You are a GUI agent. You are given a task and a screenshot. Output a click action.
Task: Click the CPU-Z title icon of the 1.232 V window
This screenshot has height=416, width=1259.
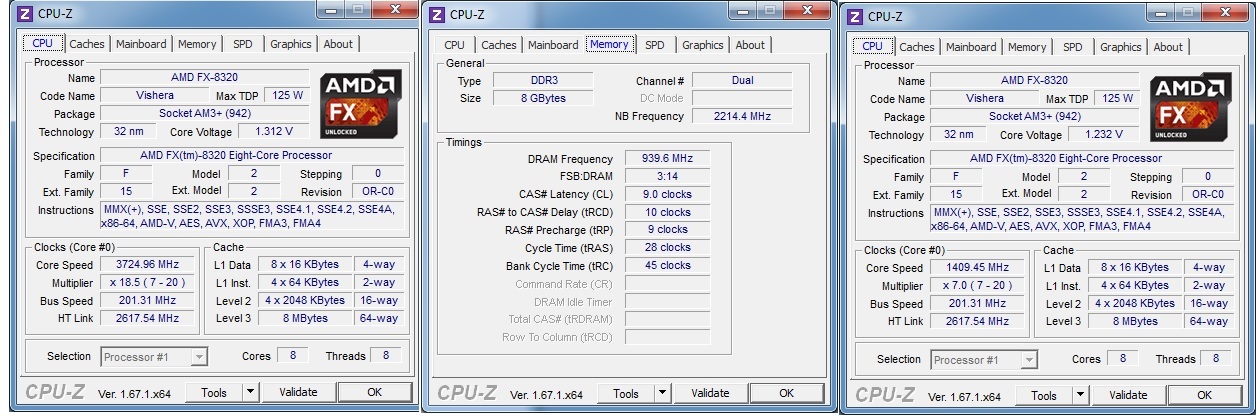(x=854, y=16)
